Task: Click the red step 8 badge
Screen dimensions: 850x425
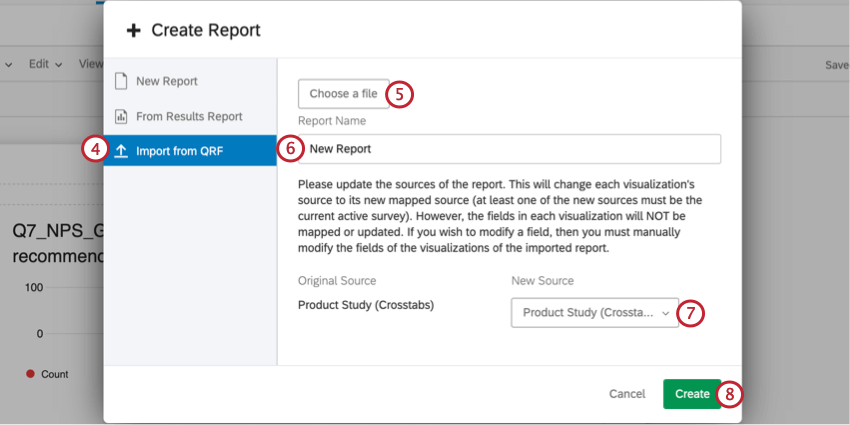Action: pos(730,394)
